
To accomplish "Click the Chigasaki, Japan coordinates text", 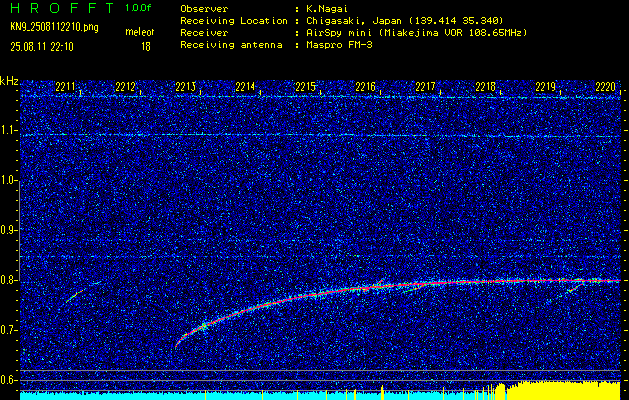I will point(404,20).
